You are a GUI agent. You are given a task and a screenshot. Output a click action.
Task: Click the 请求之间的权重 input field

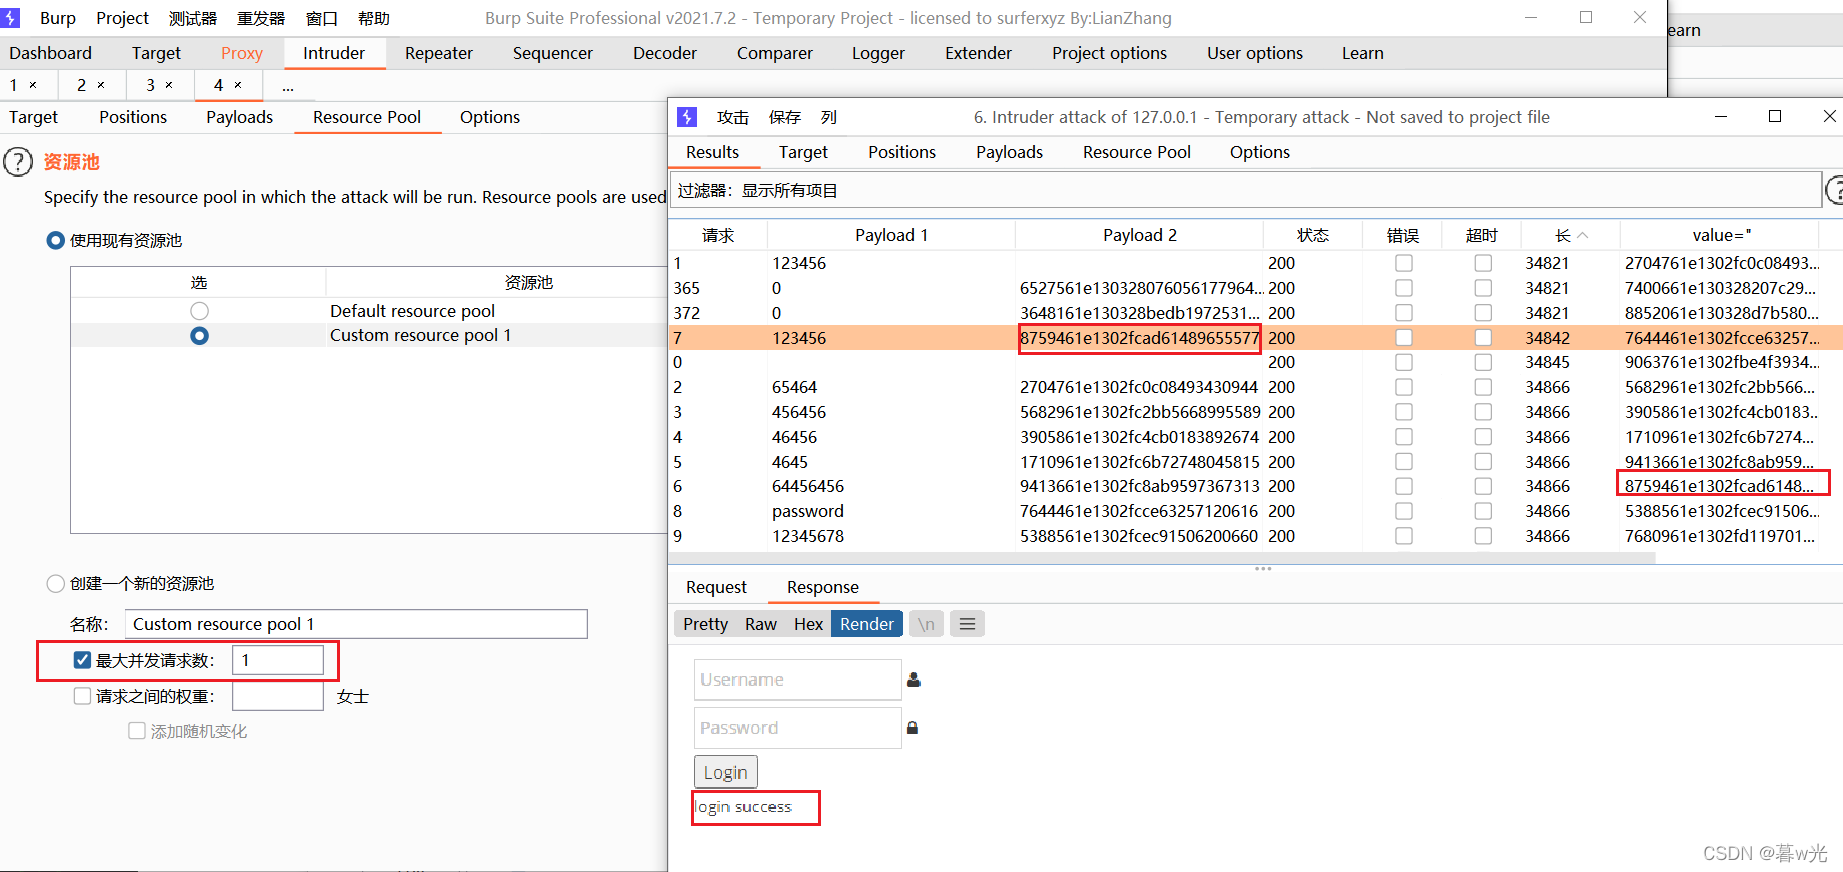pyautogui.click(x=278, y=696)
